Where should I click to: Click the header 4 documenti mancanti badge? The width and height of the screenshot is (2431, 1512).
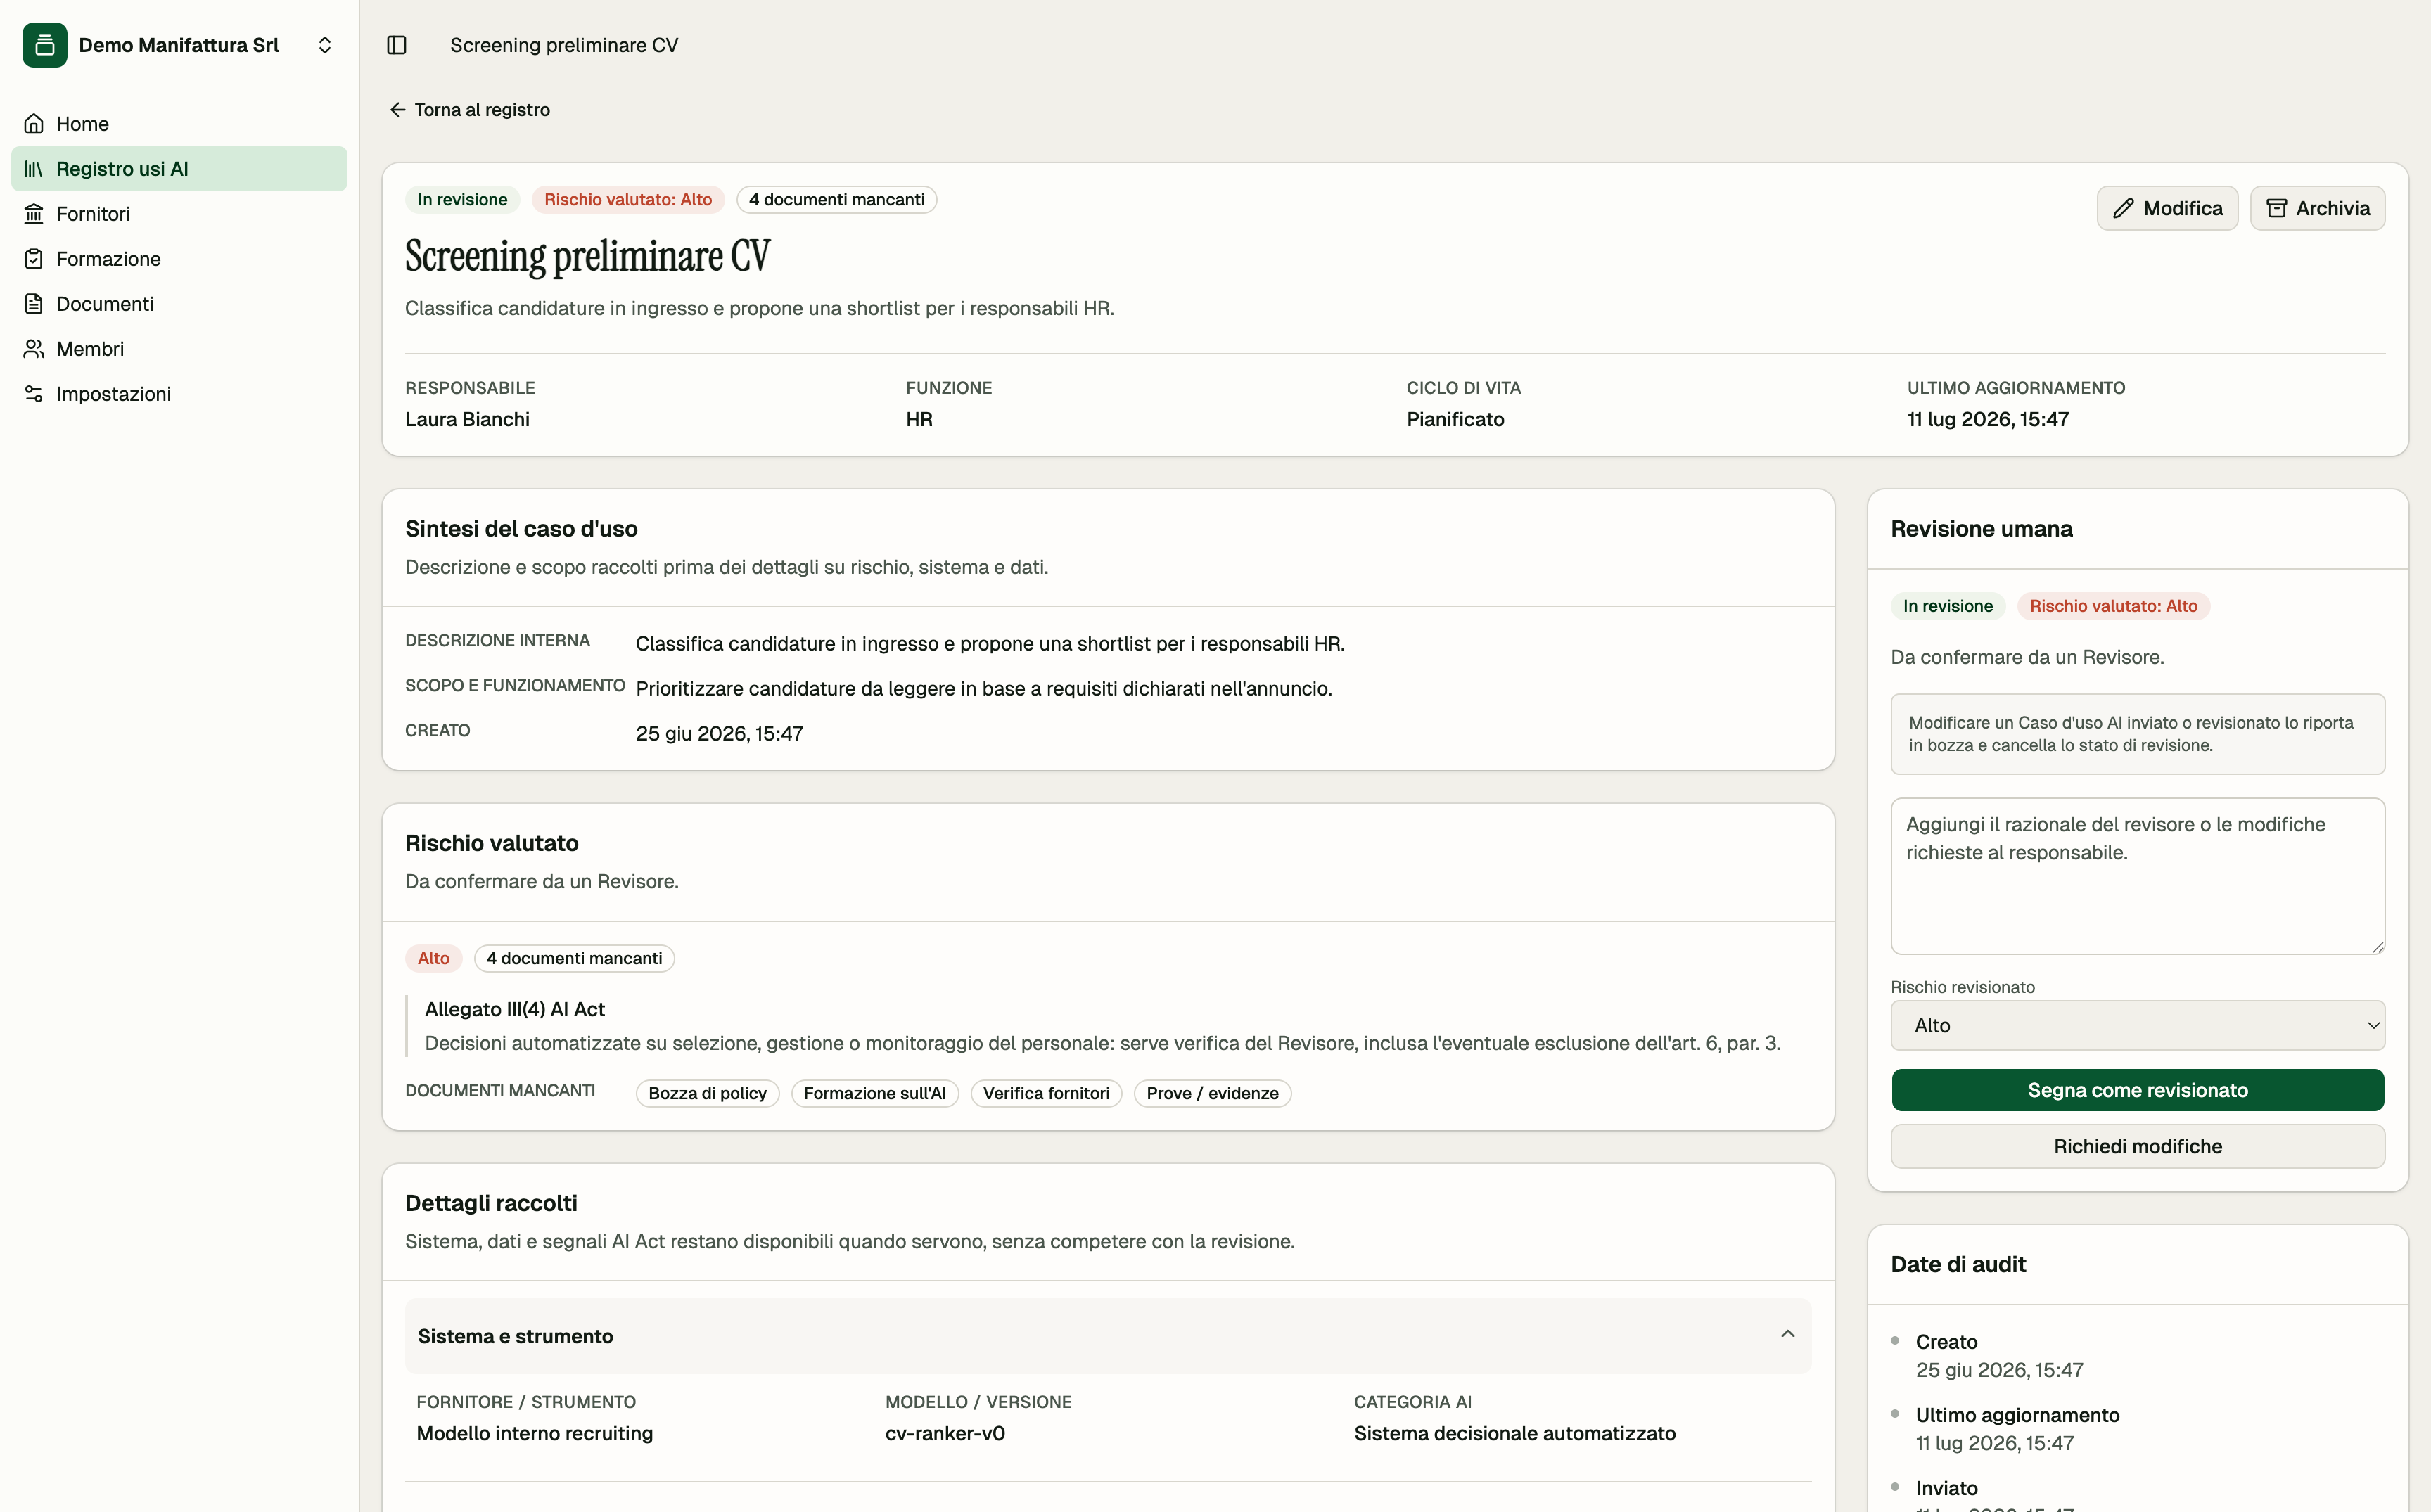[837, 200]
